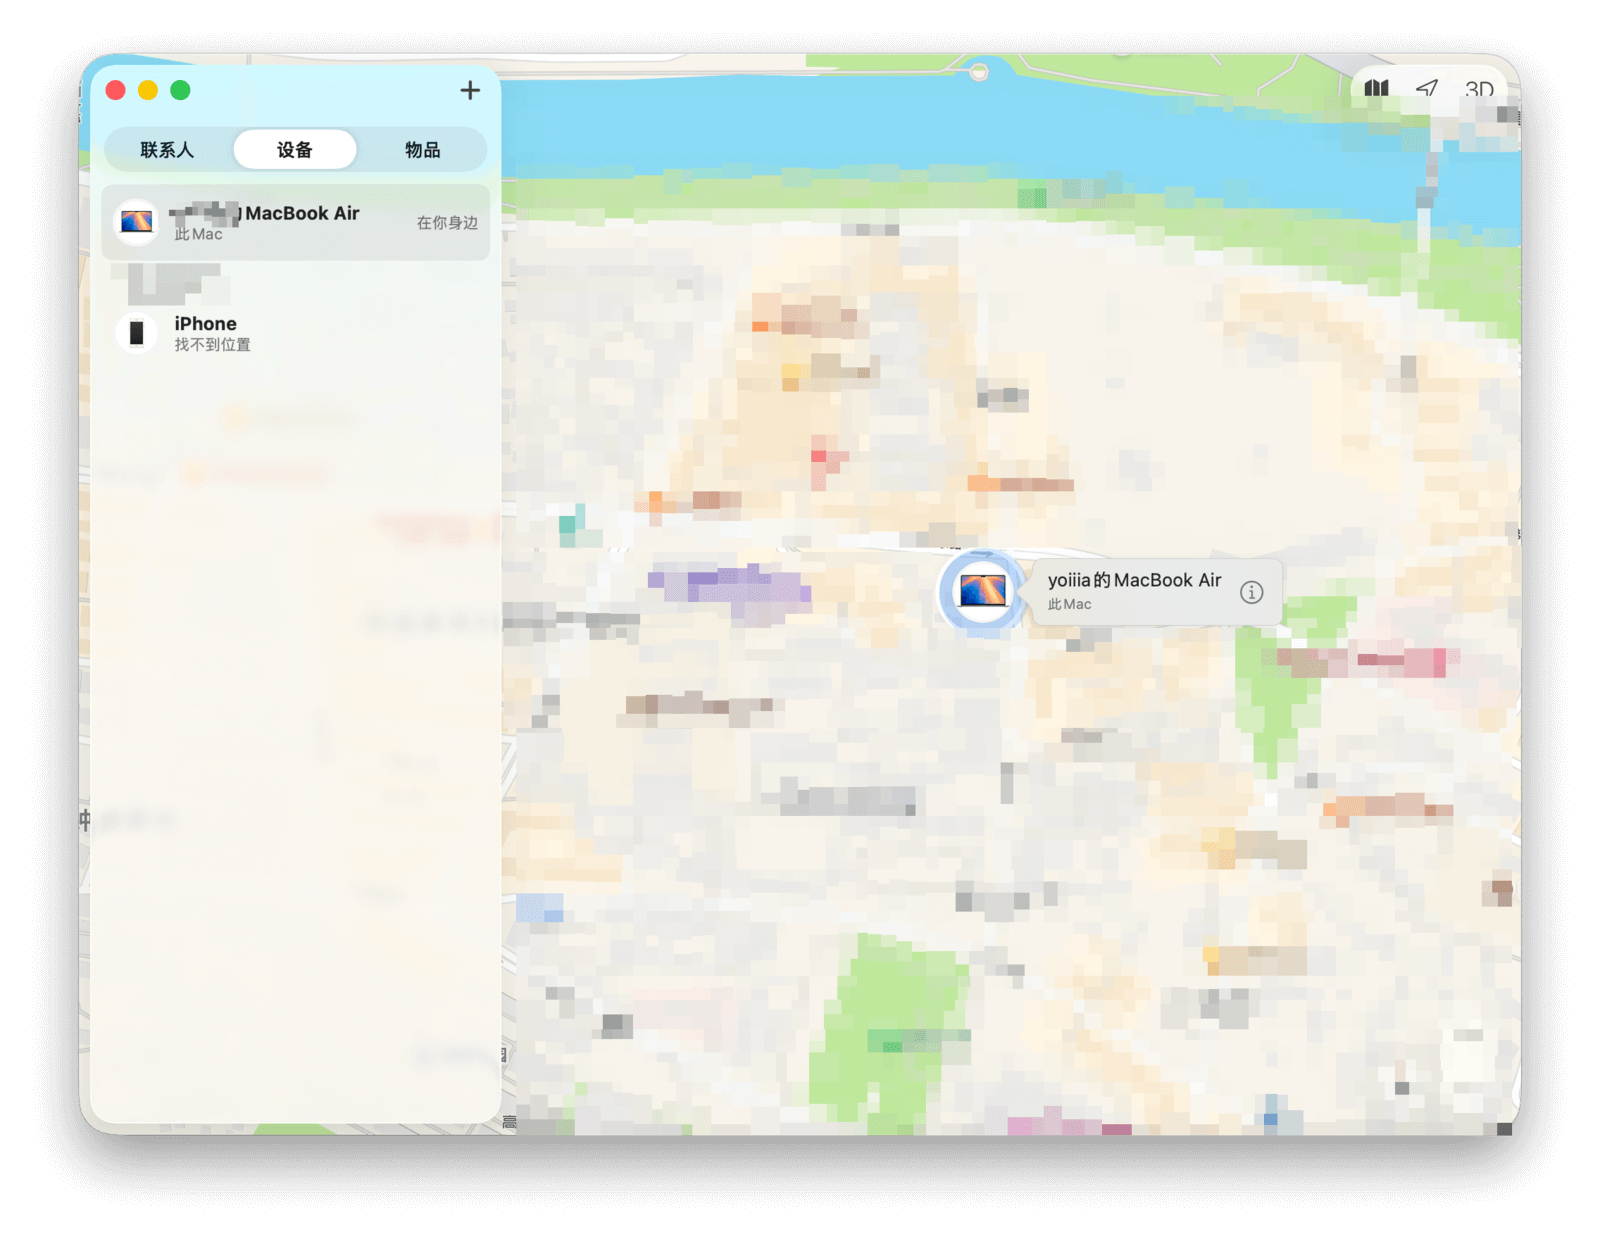Enter full screen with green button
The height and width of the screenshot is (1239, 1600).
(x=180, y=91)
